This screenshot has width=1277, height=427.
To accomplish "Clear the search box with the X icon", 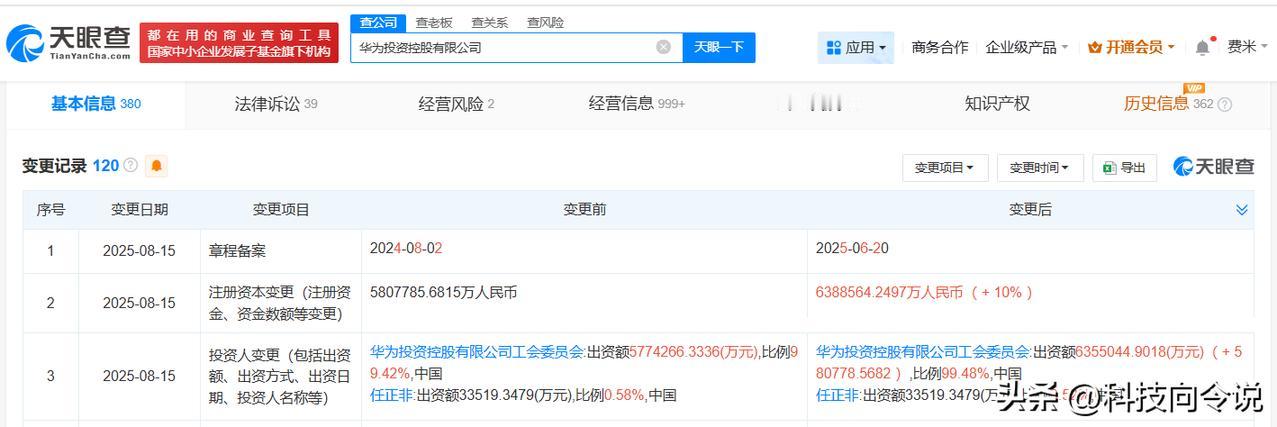I will point(664,47).
